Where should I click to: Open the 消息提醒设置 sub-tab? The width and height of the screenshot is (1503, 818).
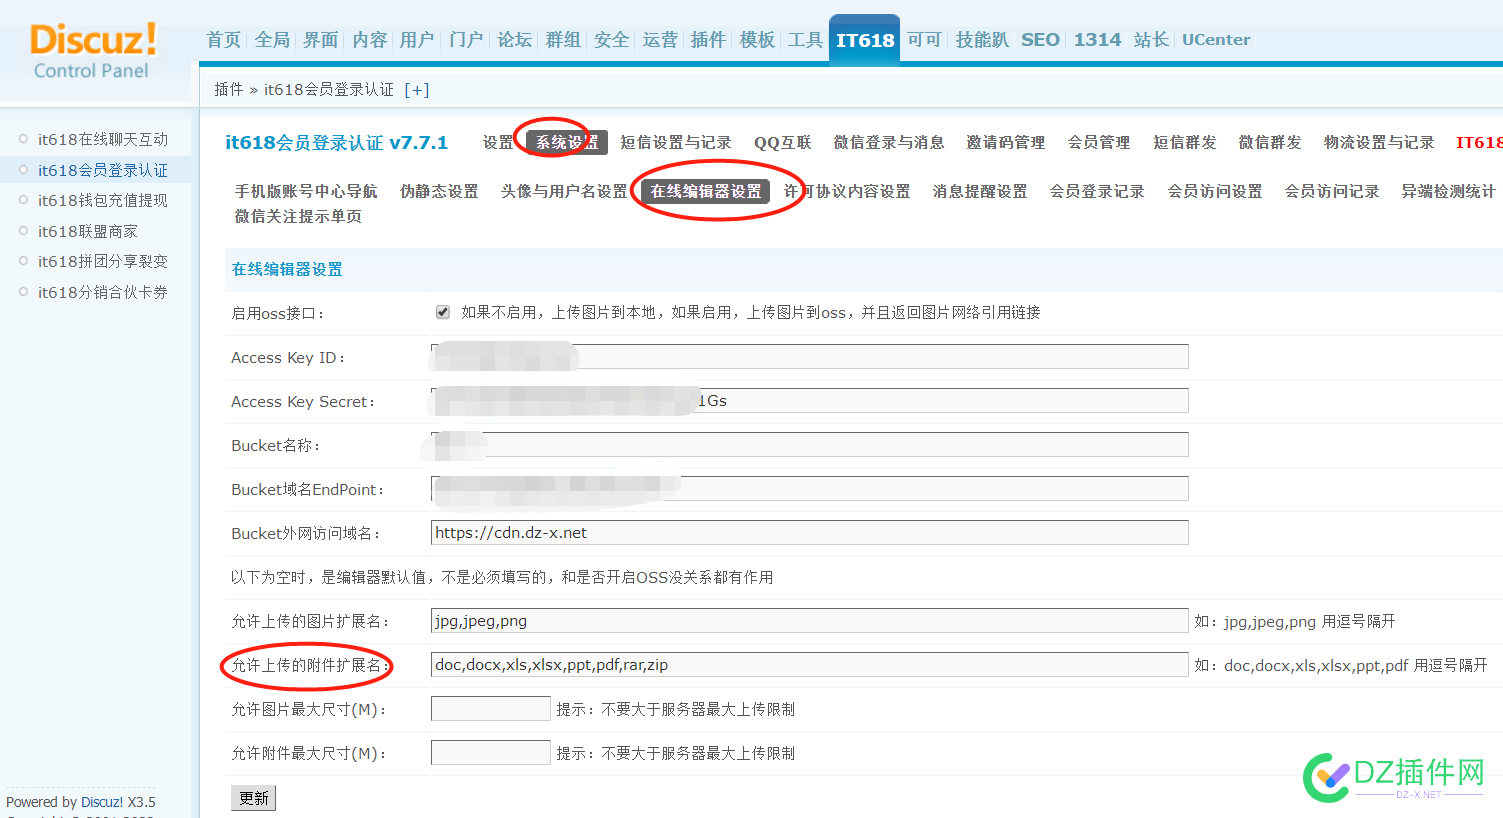(x=980, y=191)
